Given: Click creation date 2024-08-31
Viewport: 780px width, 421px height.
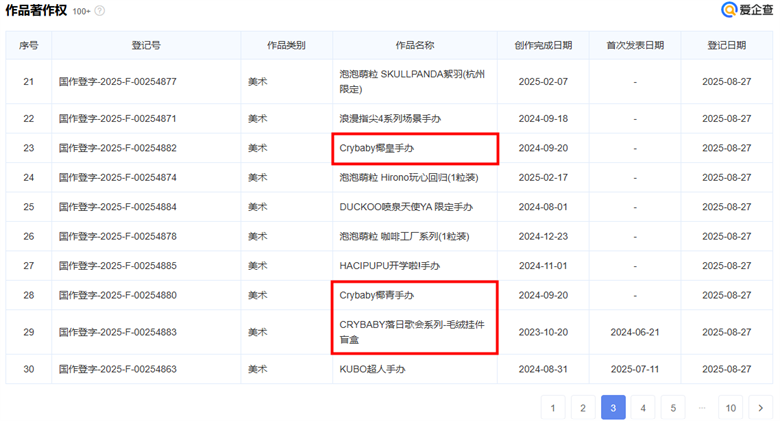Looking at the screenshot, I should pos(543,369).
